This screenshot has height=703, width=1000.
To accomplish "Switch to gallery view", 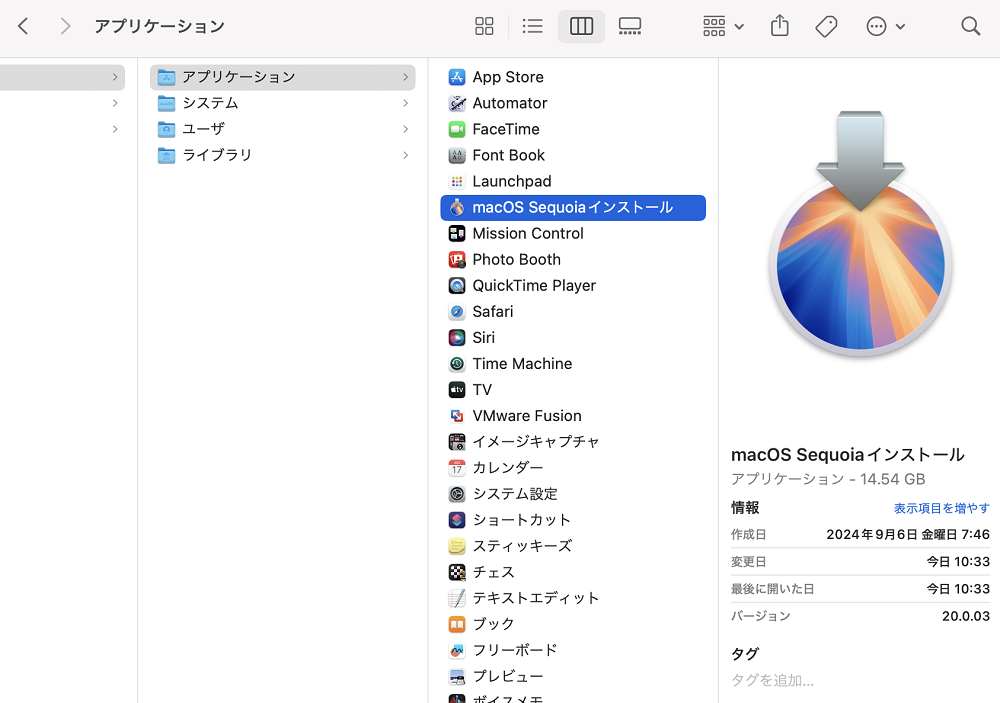I will pos(629,26).
